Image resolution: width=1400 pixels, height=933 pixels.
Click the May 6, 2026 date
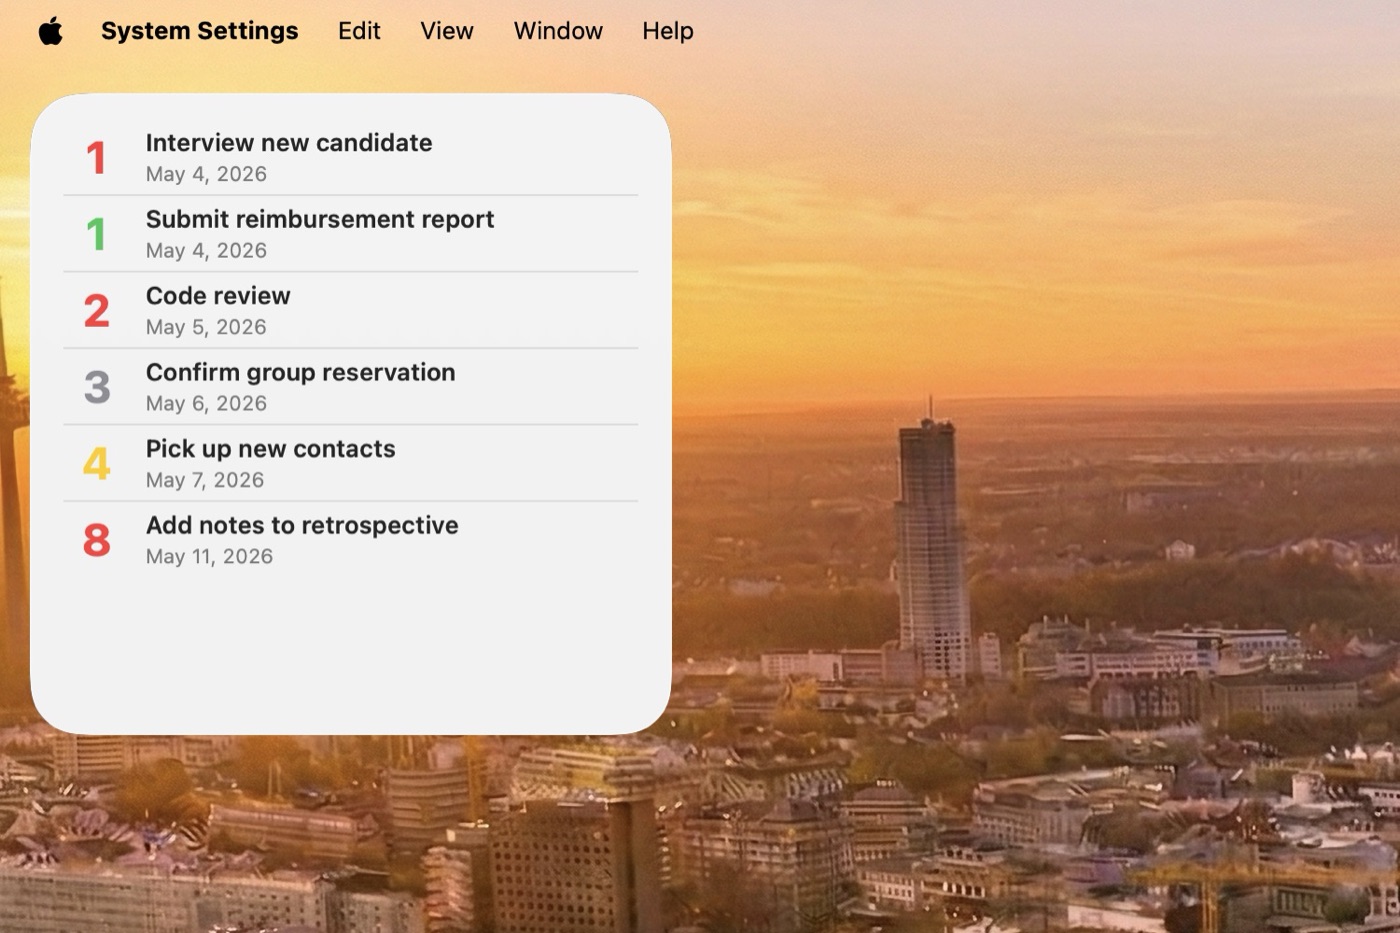pos(206,404)
